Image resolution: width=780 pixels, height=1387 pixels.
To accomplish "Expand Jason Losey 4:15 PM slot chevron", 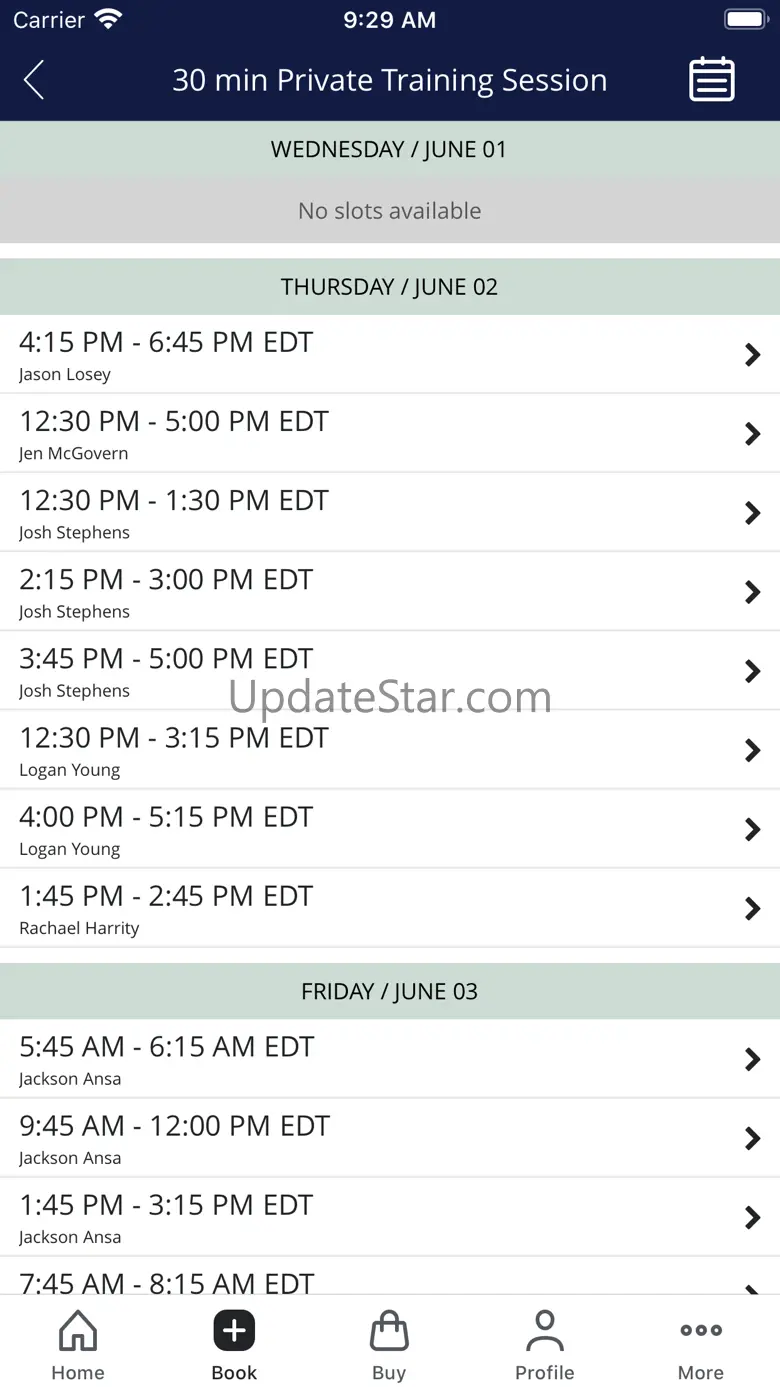I will tap(752, 355).
